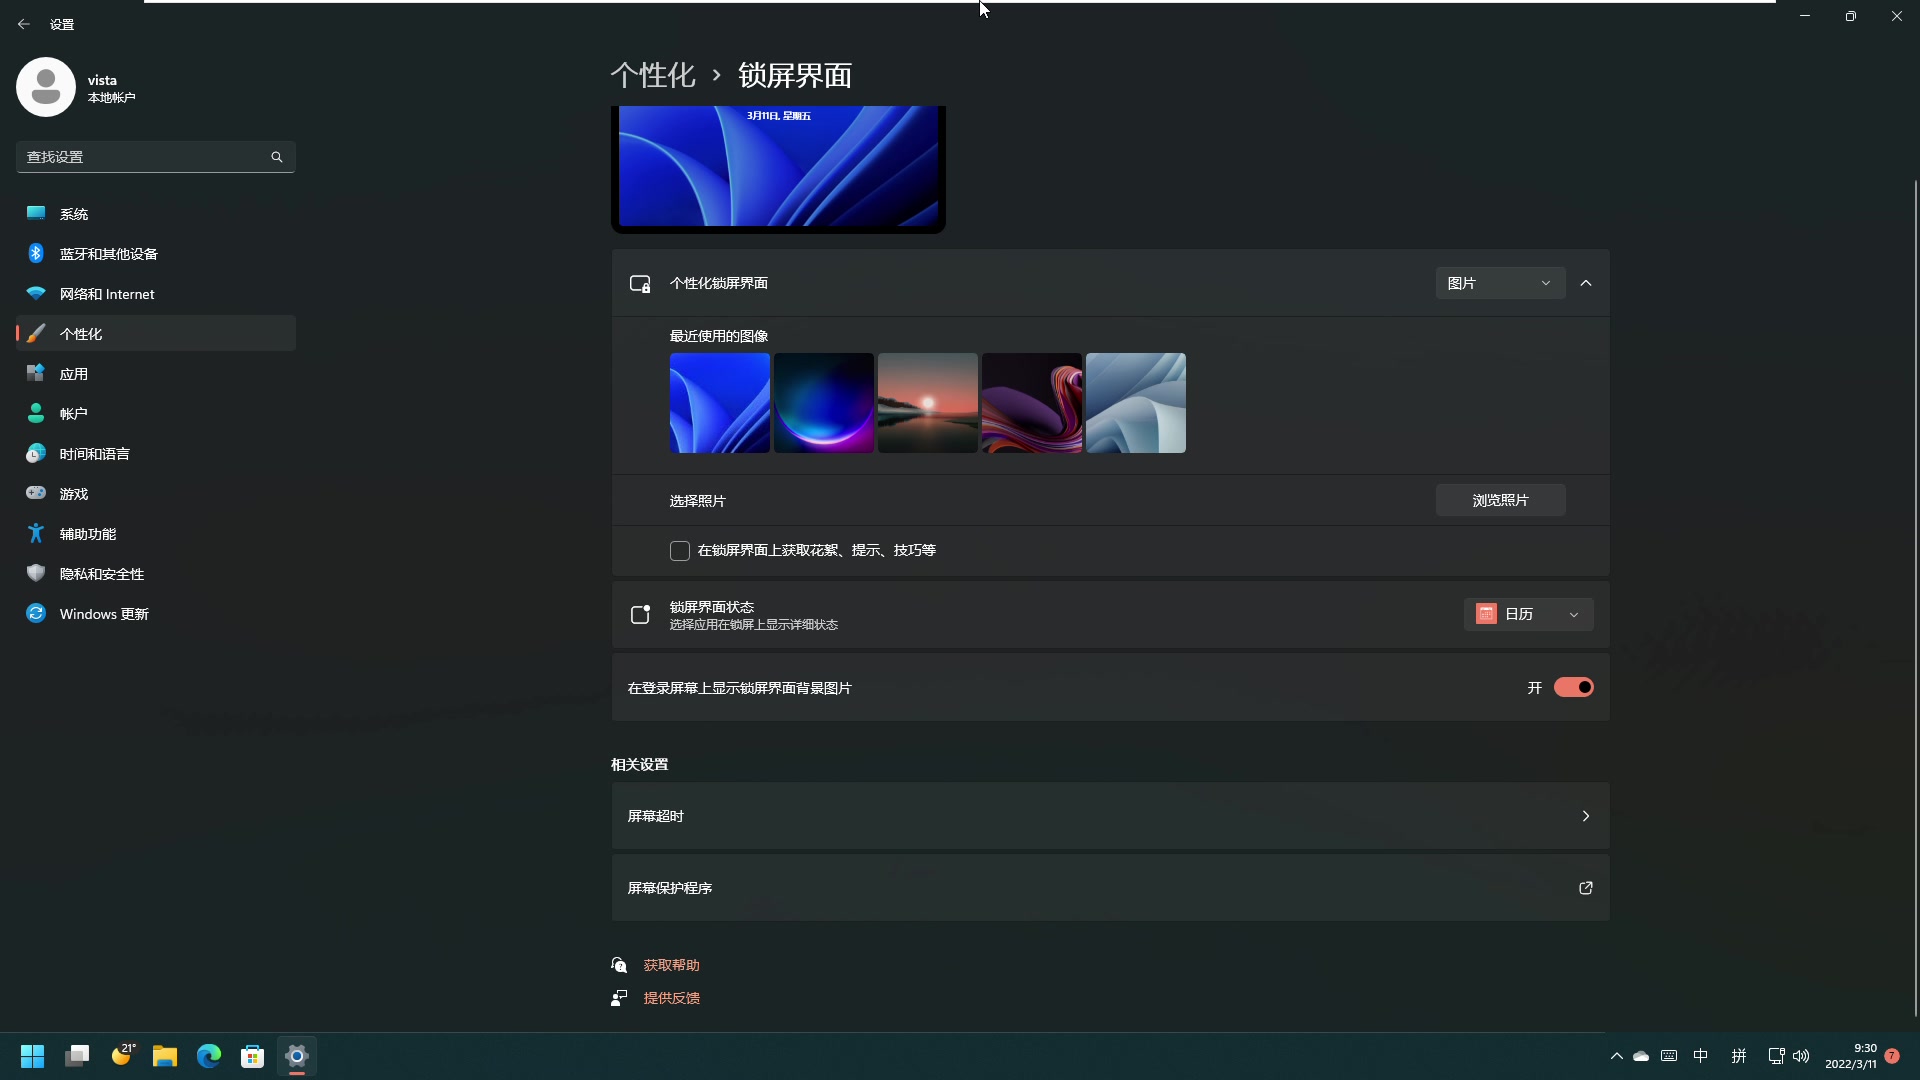Open 辅助功能 settings category
1920x1080 pixels.
[x=156, y=534]
